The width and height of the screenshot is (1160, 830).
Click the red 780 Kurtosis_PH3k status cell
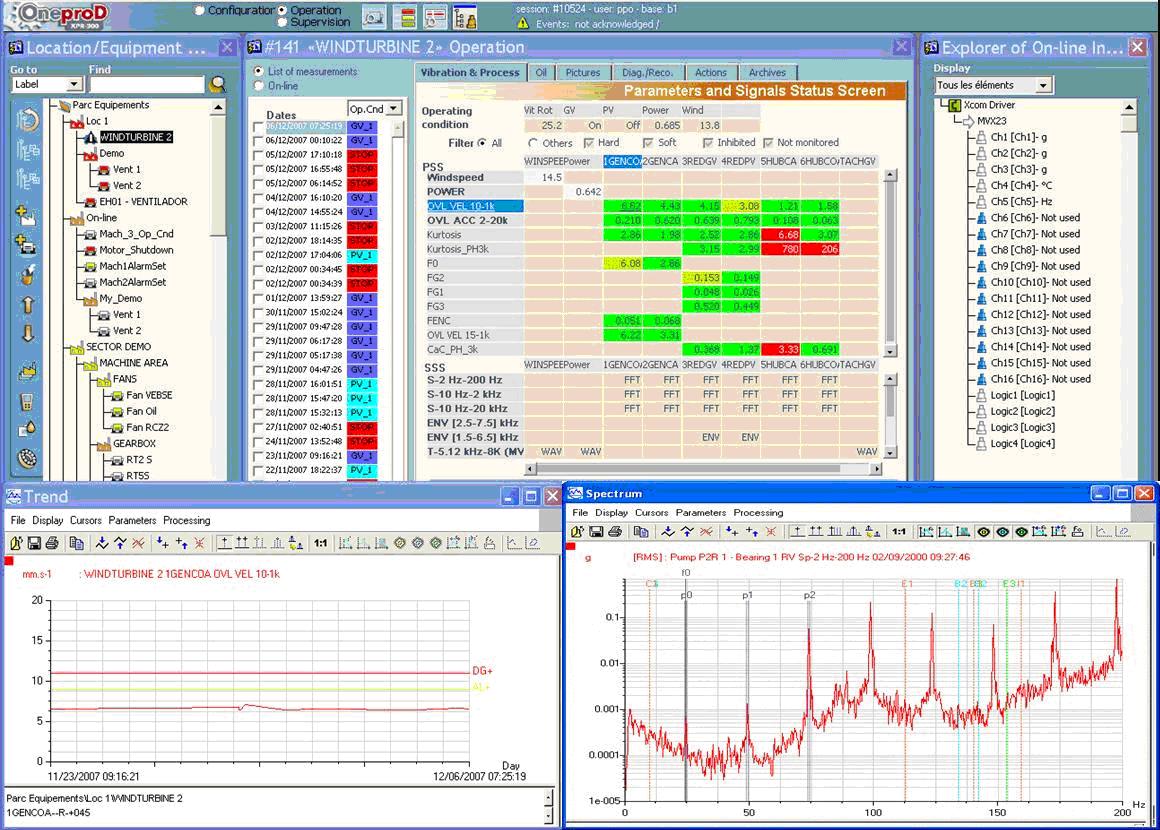click(780, 248)
